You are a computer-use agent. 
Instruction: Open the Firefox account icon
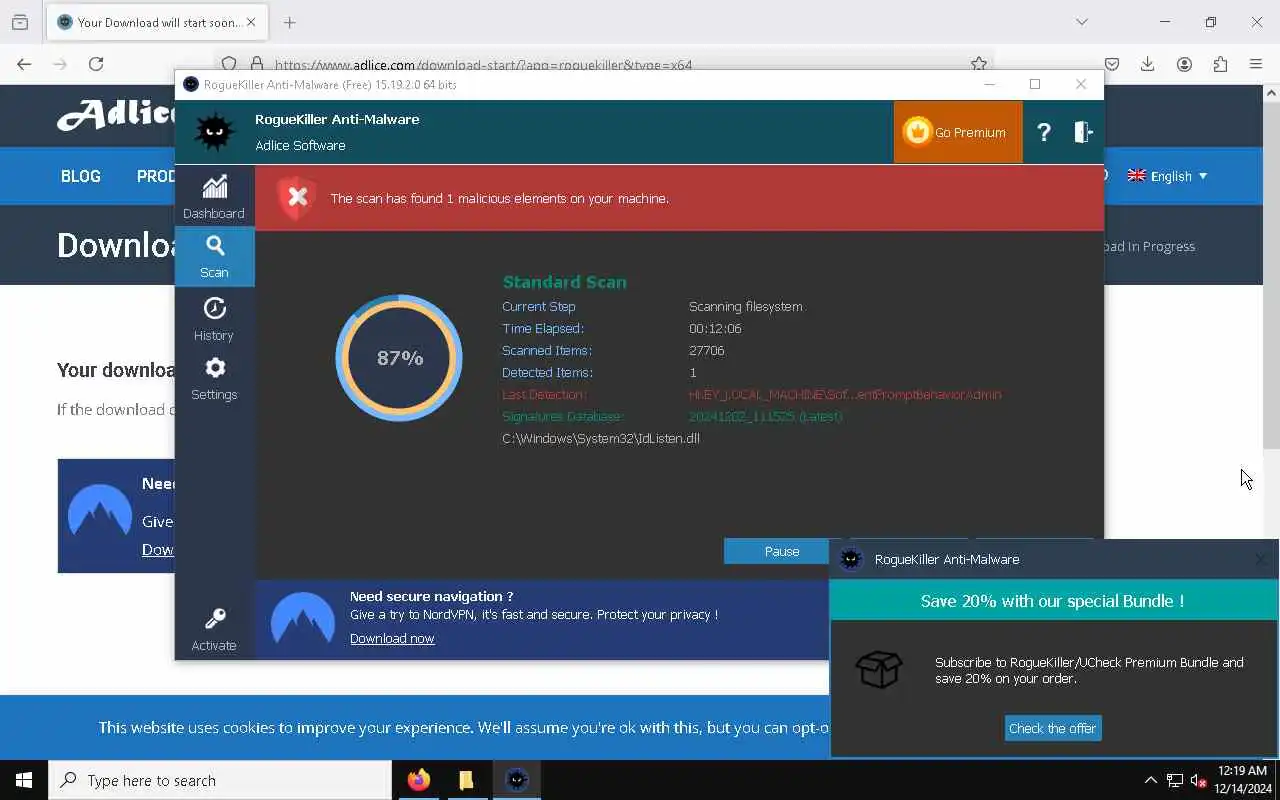1184,64
